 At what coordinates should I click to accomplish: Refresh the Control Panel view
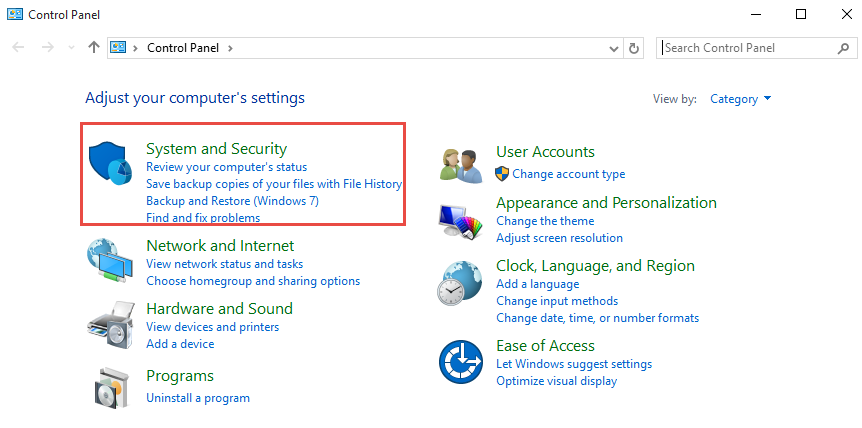coord(633,48)
